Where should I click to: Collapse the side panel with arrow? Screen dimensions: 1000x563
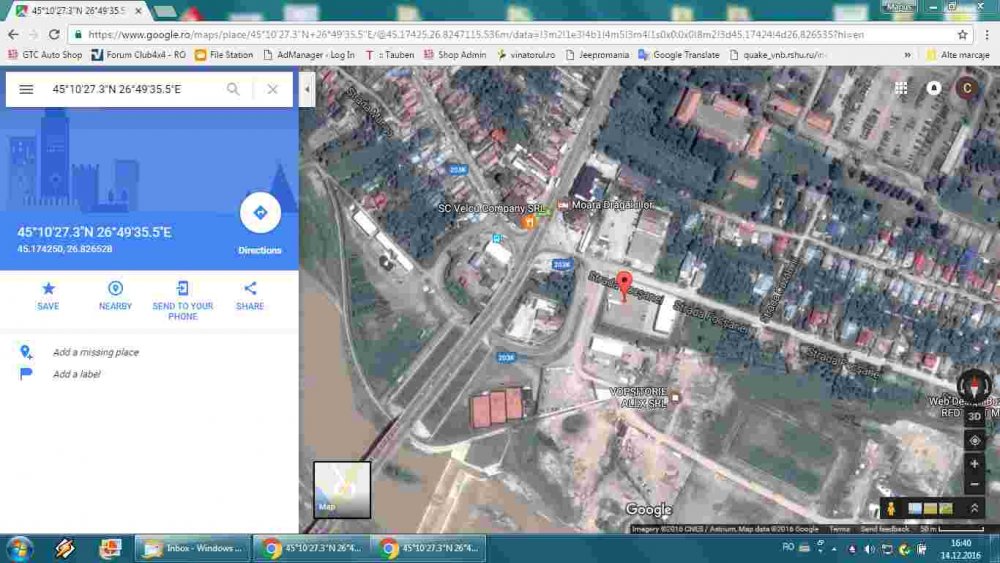pyautogui.click(x=307, y=89)
